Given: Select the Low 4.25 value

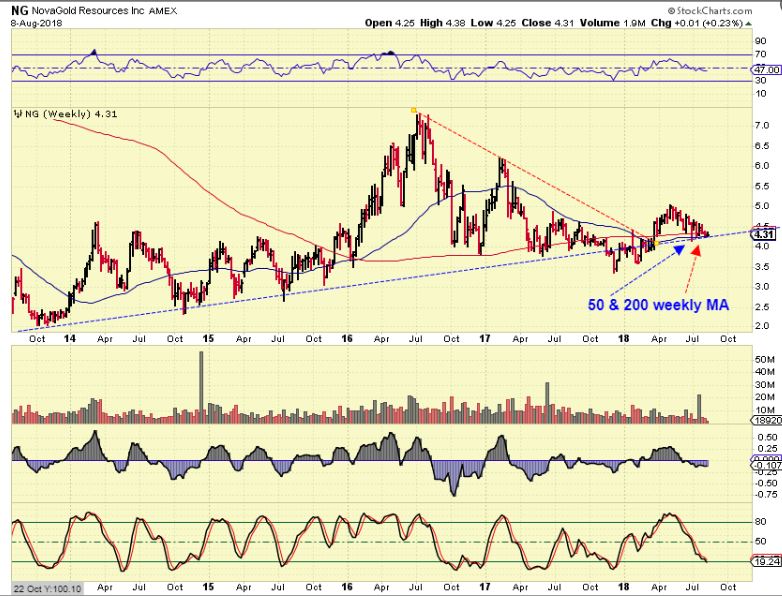Looking at the screenshot, I should pos(494,23).
